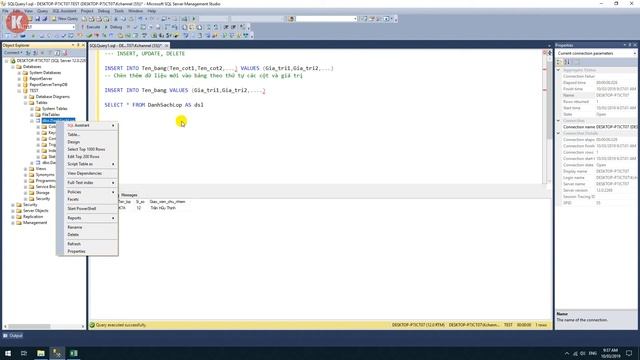Viewport: 640px width, 360px height.
Task: Expand the ReportServer database node
Action: click(19, 79)
